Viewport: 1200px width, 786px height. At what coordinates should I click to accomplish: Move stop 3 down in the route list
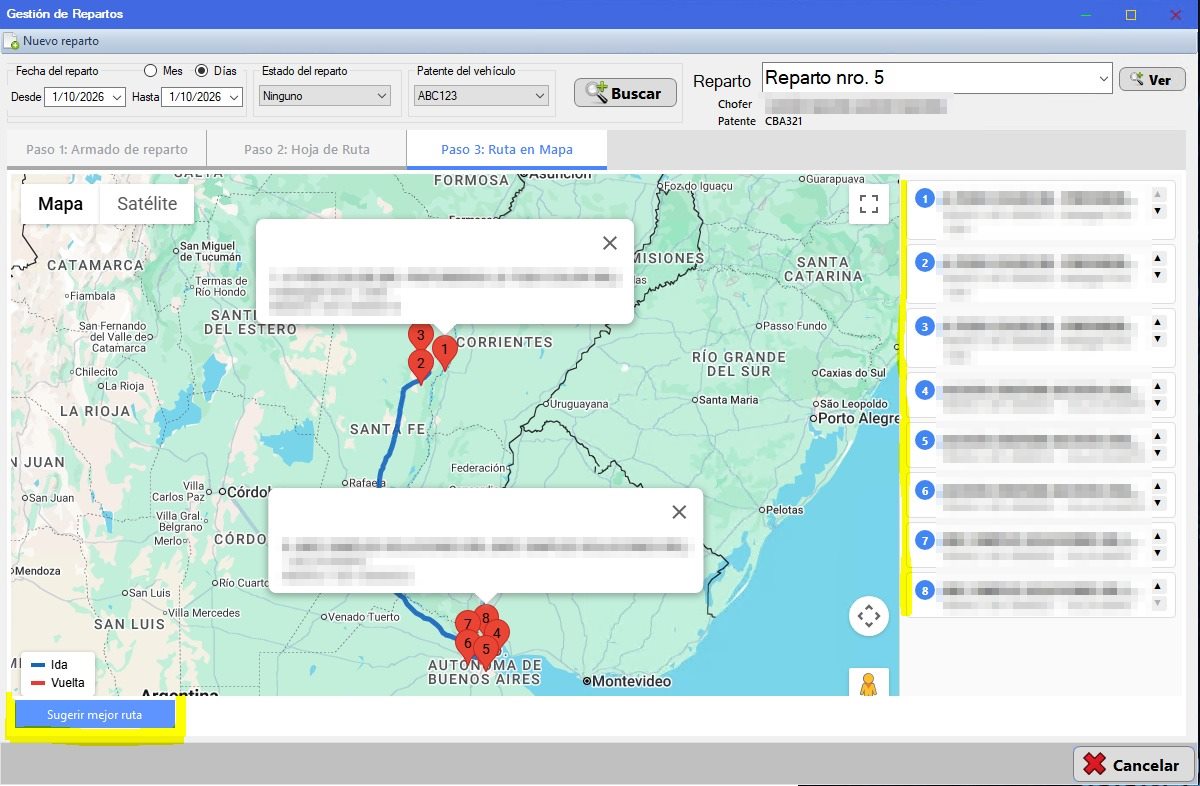click(x=1158, y=339)
